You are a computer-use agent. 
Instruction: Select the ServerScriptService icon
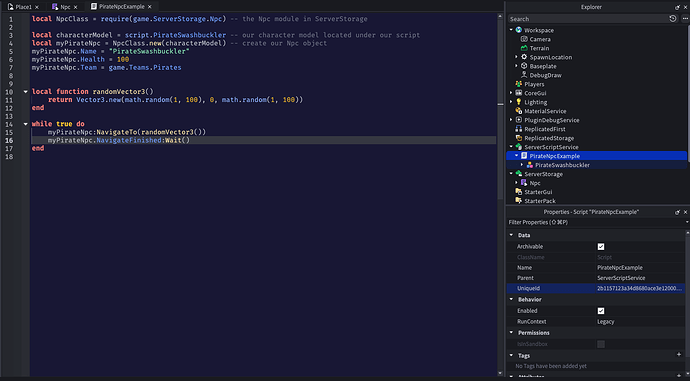[519, 147]
